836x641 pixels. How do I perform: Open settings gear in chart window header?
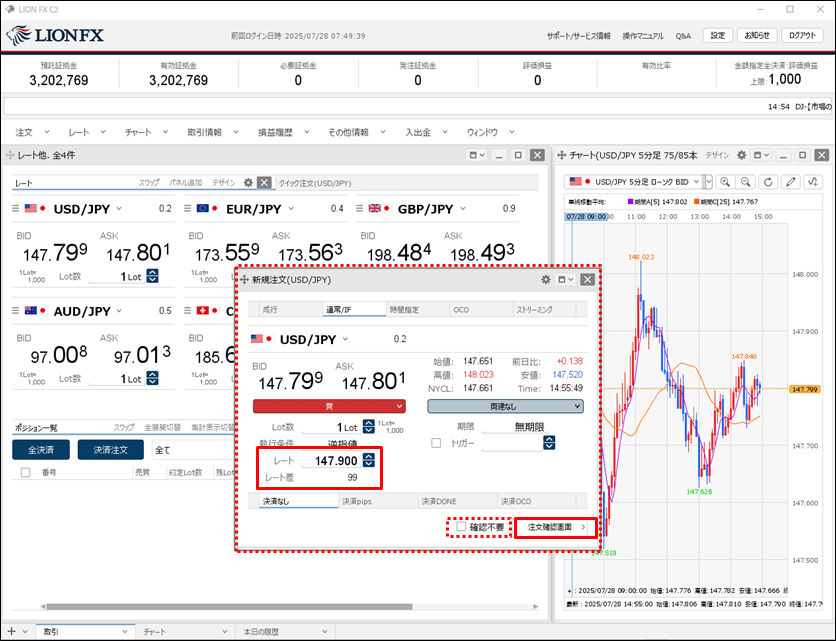click(741, 156)
